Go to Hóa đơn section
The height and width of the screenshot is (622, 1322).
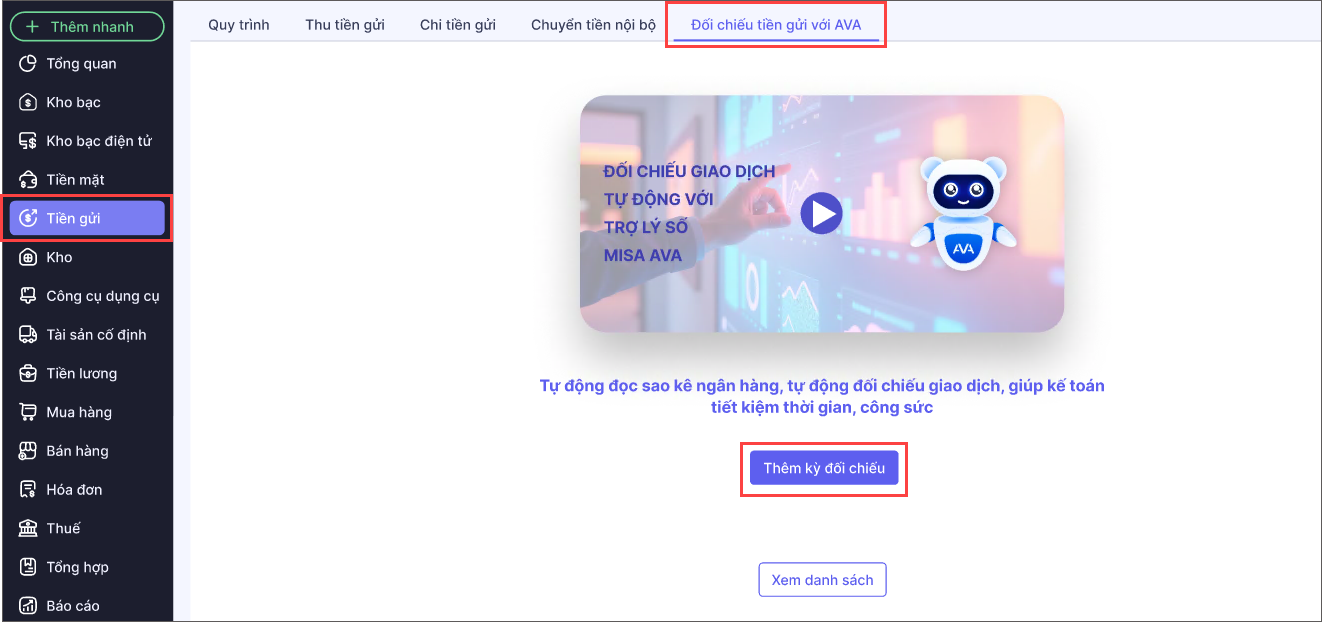(x=87, y=490)
